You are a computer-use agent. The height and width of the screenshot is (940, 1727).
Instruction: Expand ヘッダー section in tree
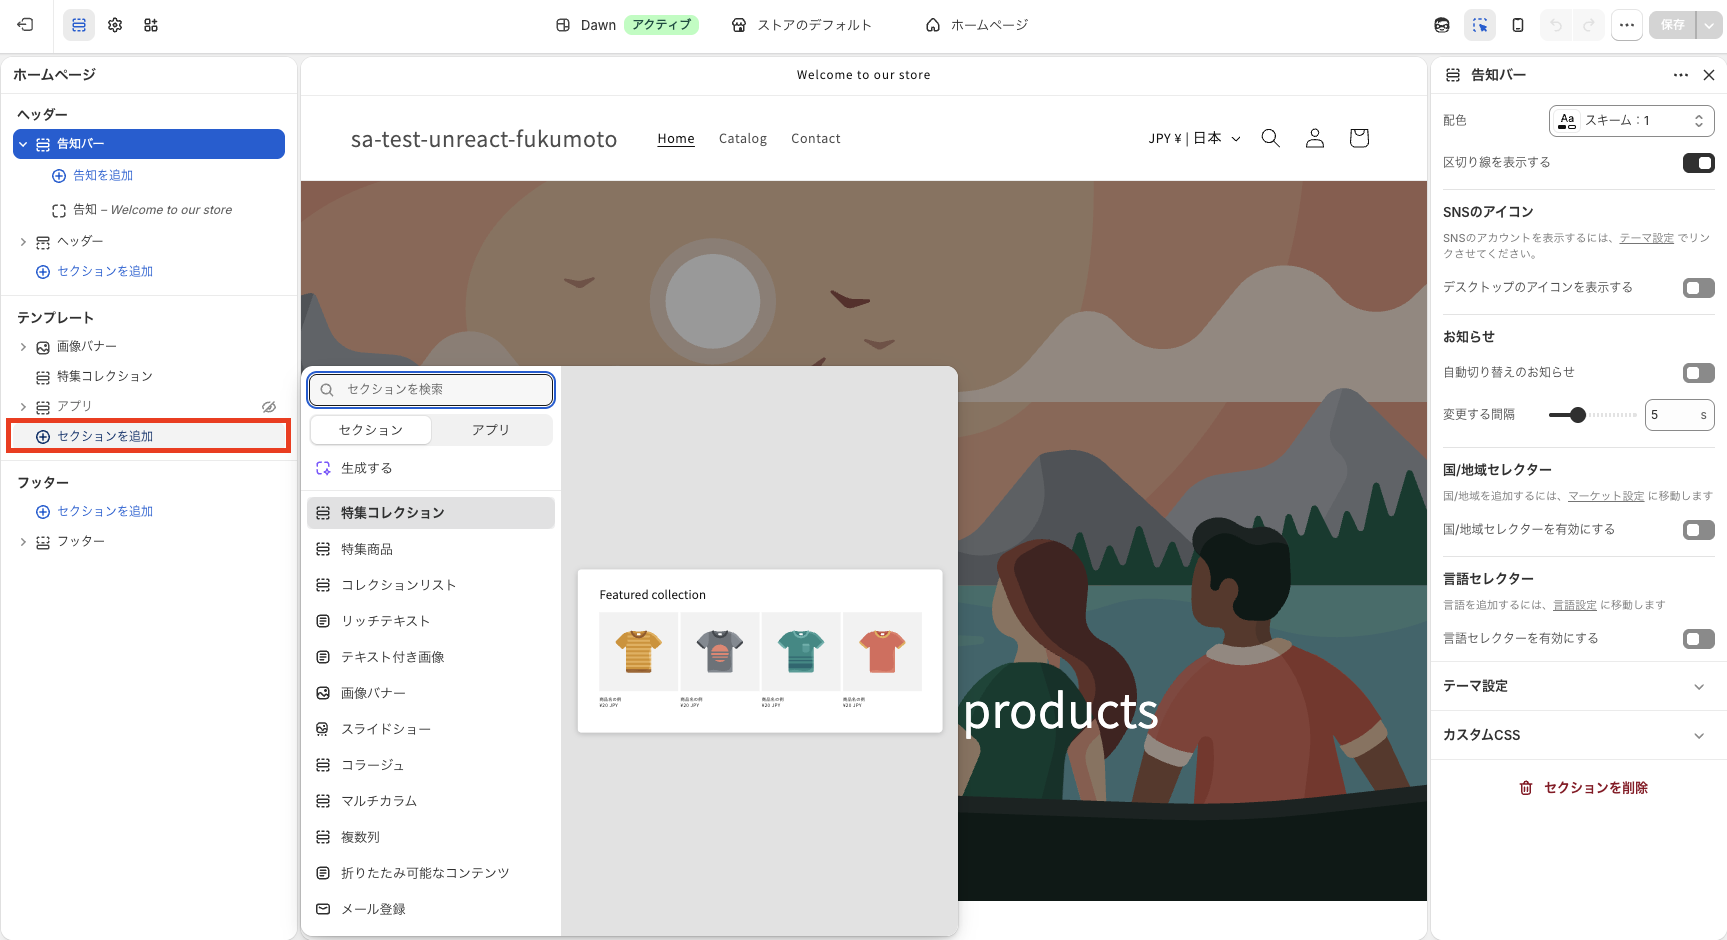[23, 242]
